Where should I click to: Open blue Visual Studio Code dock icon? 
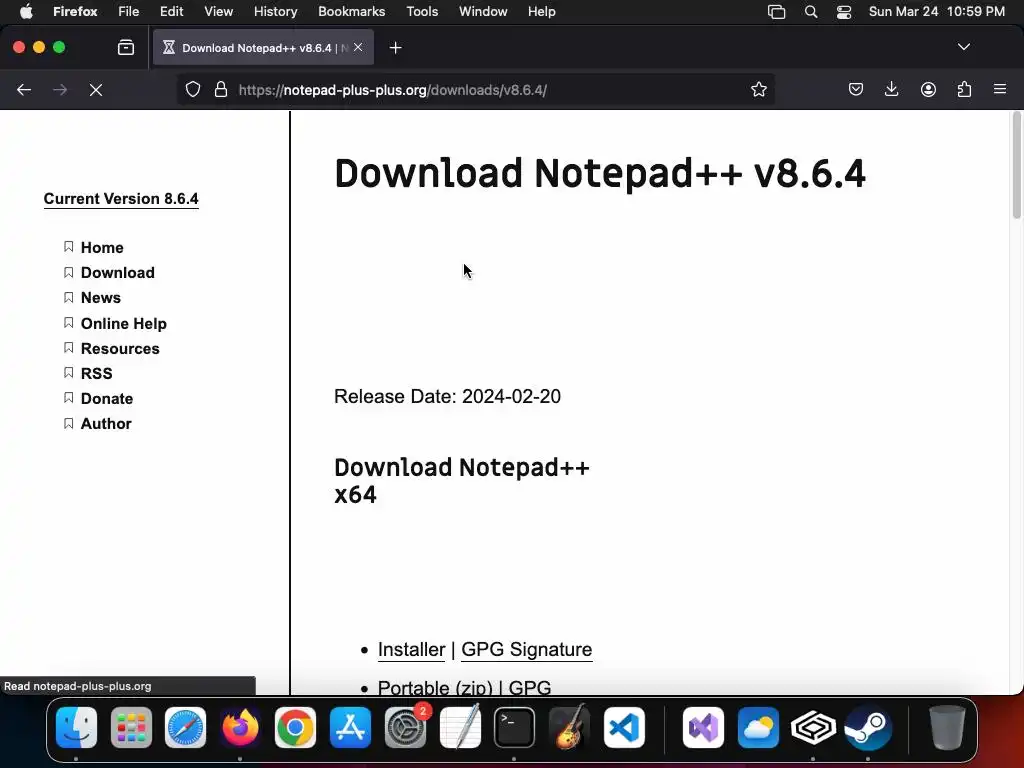coord(624,728)
